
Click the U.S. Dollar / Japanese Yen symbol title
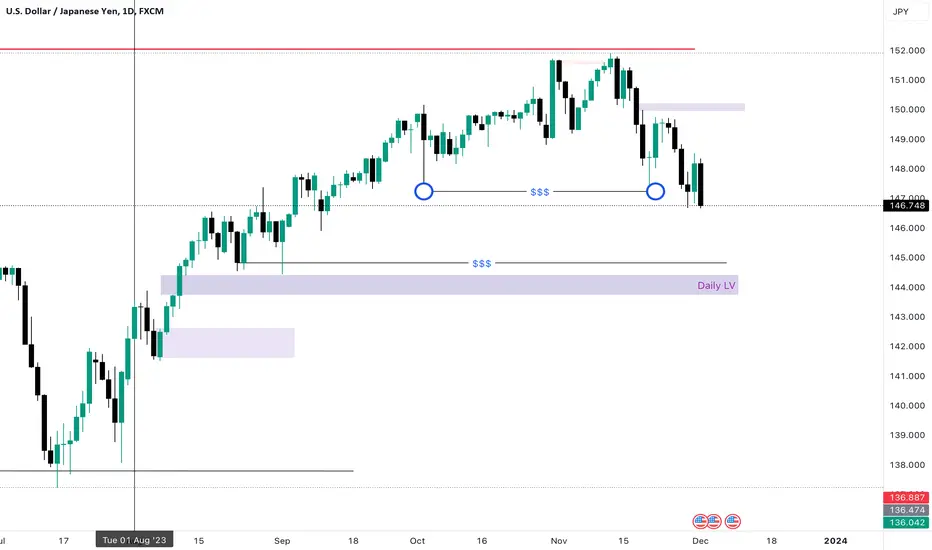(62, 11)
